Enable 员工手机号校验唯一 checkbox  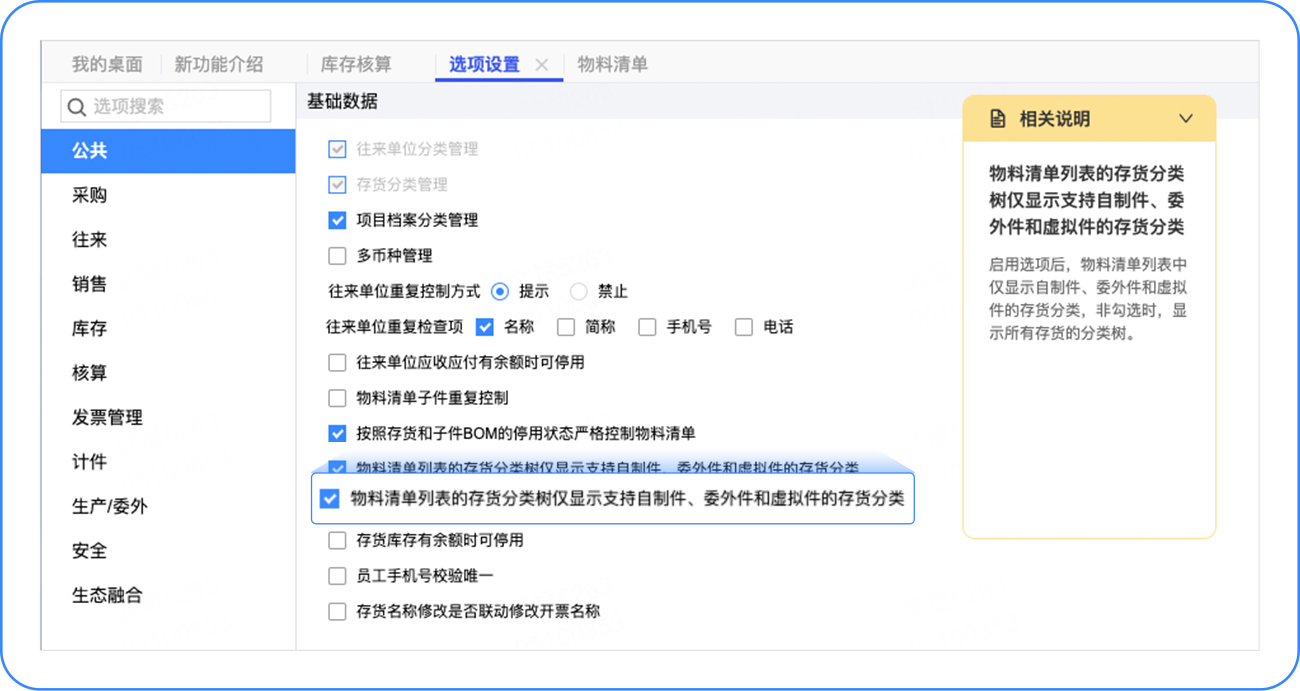(337, 576)
